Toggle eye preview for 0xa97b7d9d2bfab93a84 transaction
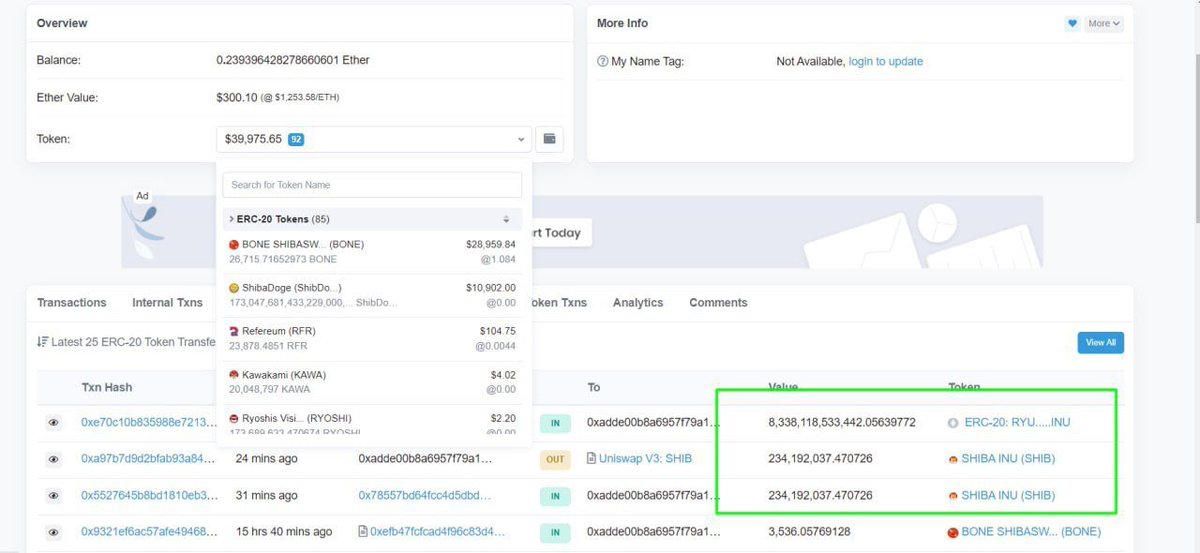The image size is (1200, 553). coord(54,459)
